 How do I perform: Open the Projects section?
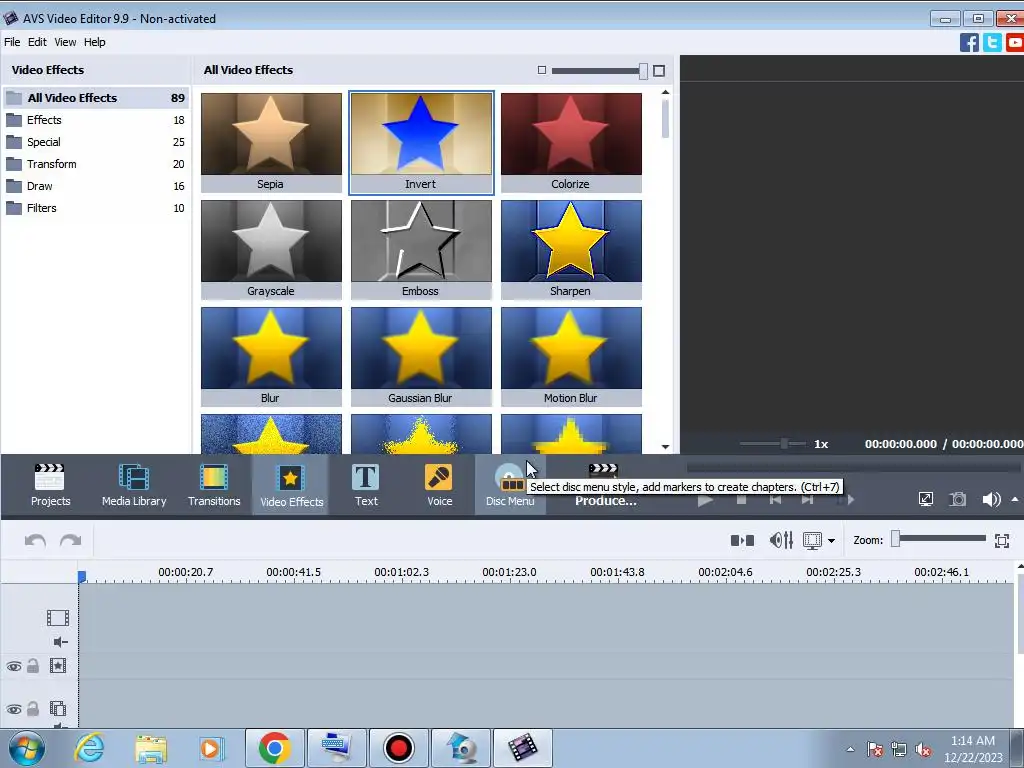[50, 485]
